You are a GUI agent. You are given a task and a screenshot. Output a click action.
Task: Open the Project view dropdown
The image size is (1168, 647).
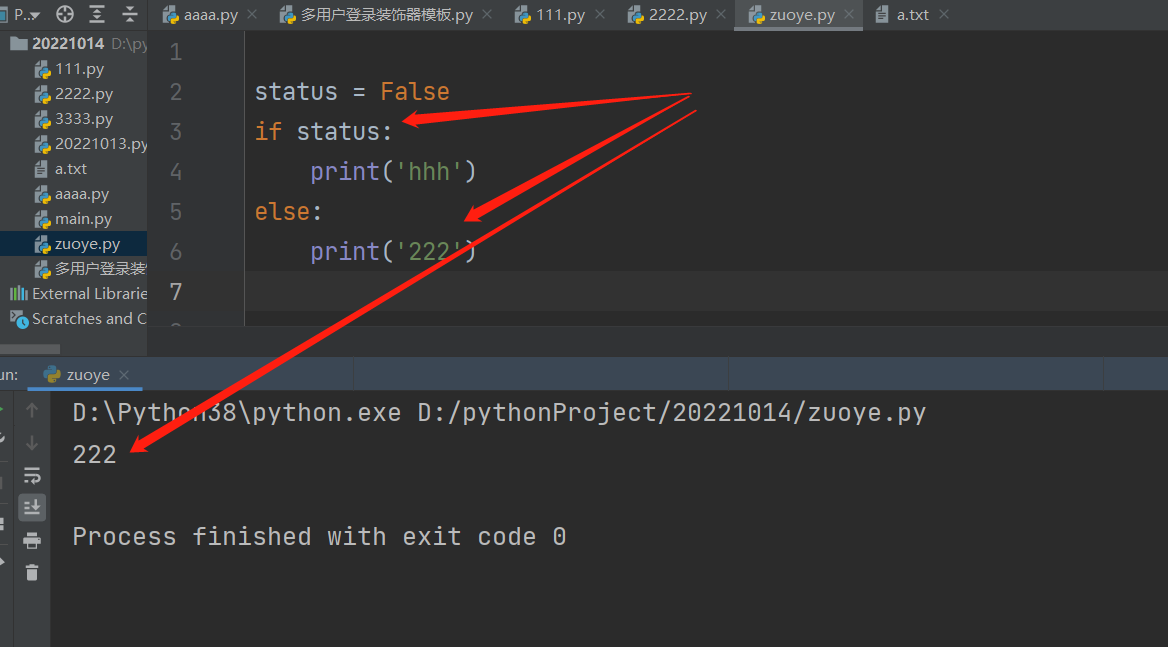(28, 15)
